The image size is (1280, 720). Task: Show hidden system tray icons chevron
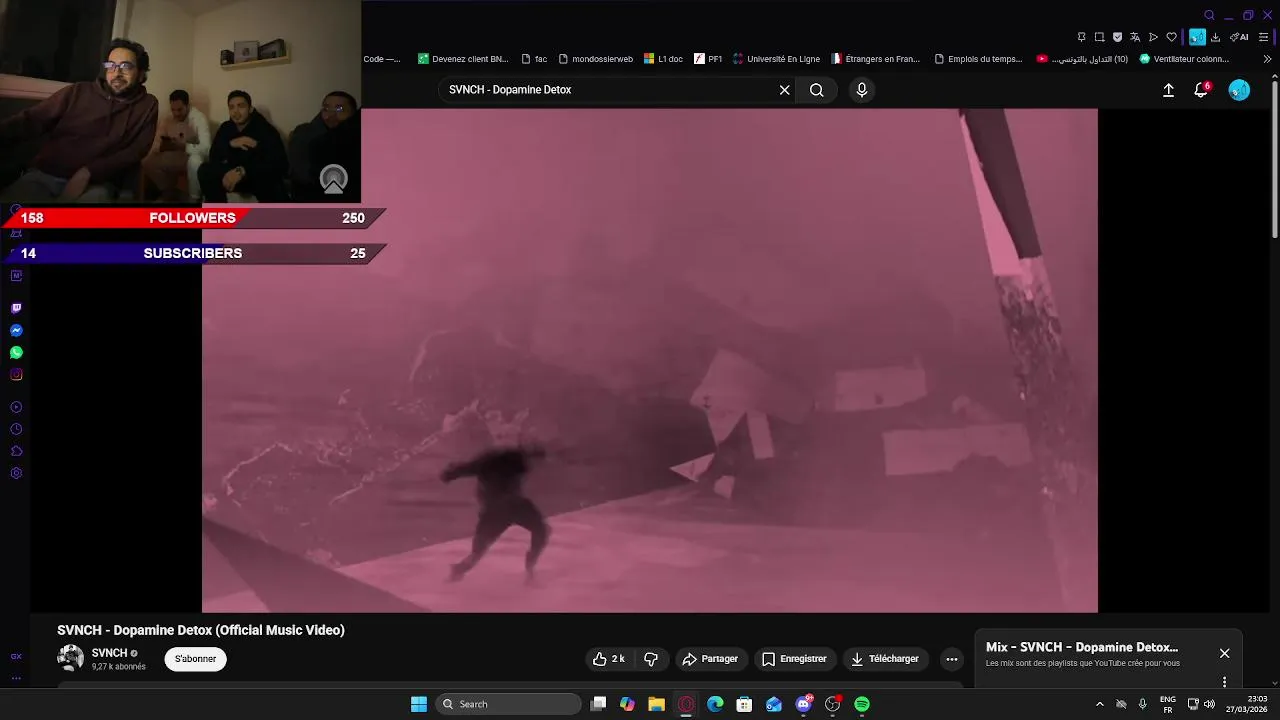click(1100, 704)
